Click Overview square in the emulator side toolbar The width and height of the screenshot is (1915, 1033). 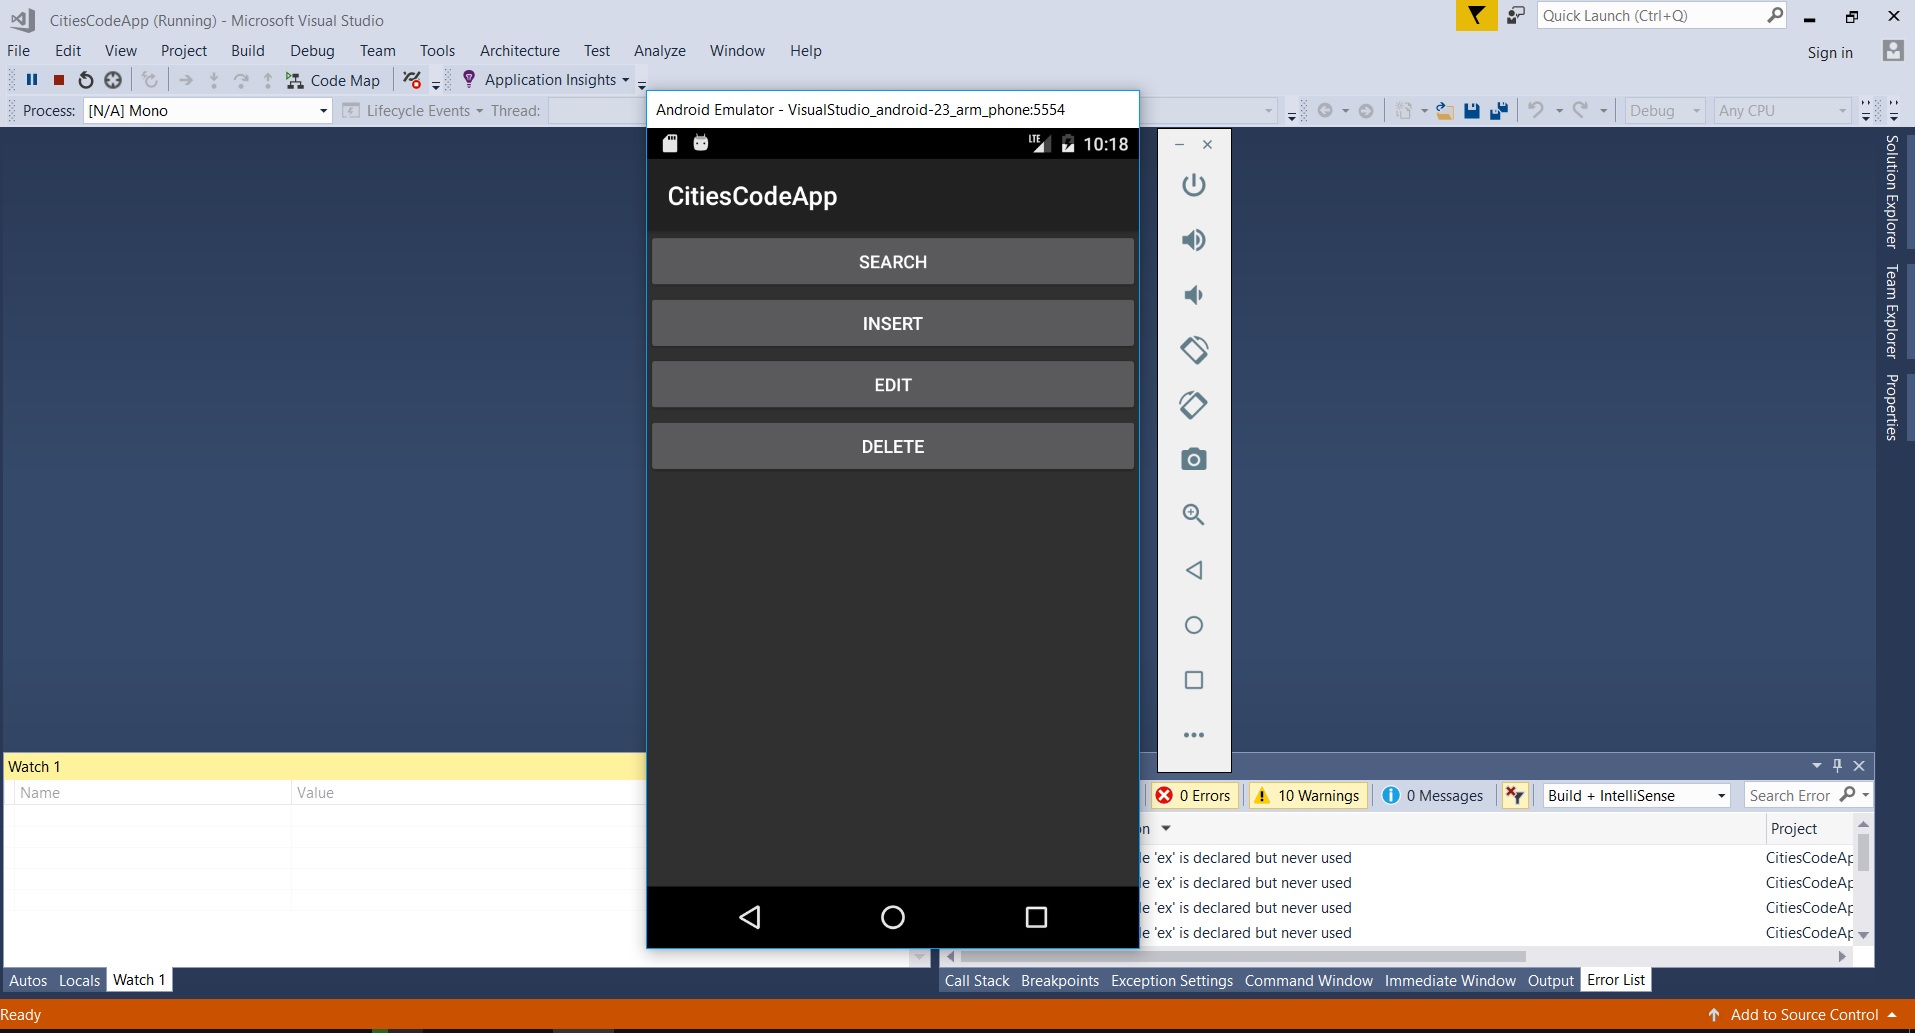coord(1194,680)
